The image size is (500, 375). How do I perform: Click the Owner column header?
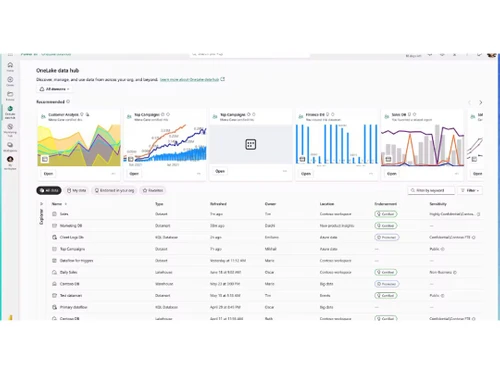coord(270,204)
